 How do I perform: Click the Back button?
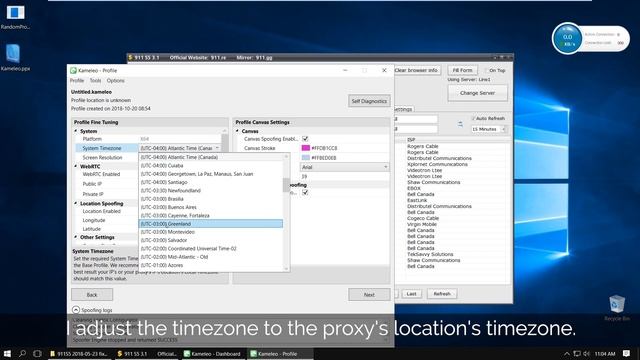92,295
